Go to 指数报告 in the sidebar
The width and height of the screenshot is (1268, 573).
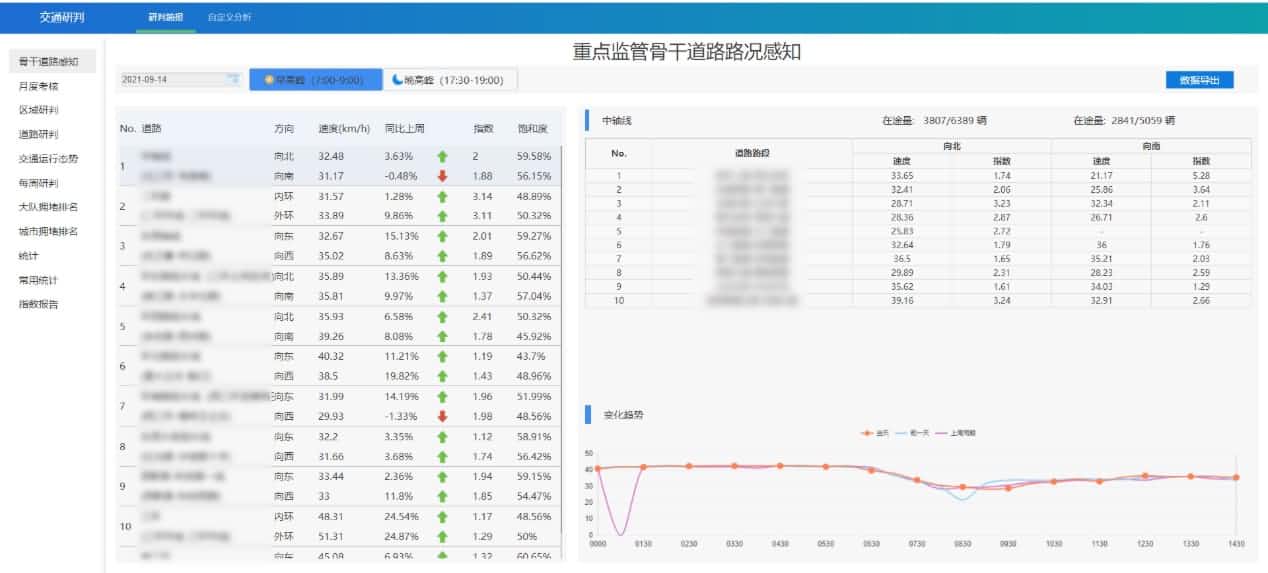[x=38, y=304]
